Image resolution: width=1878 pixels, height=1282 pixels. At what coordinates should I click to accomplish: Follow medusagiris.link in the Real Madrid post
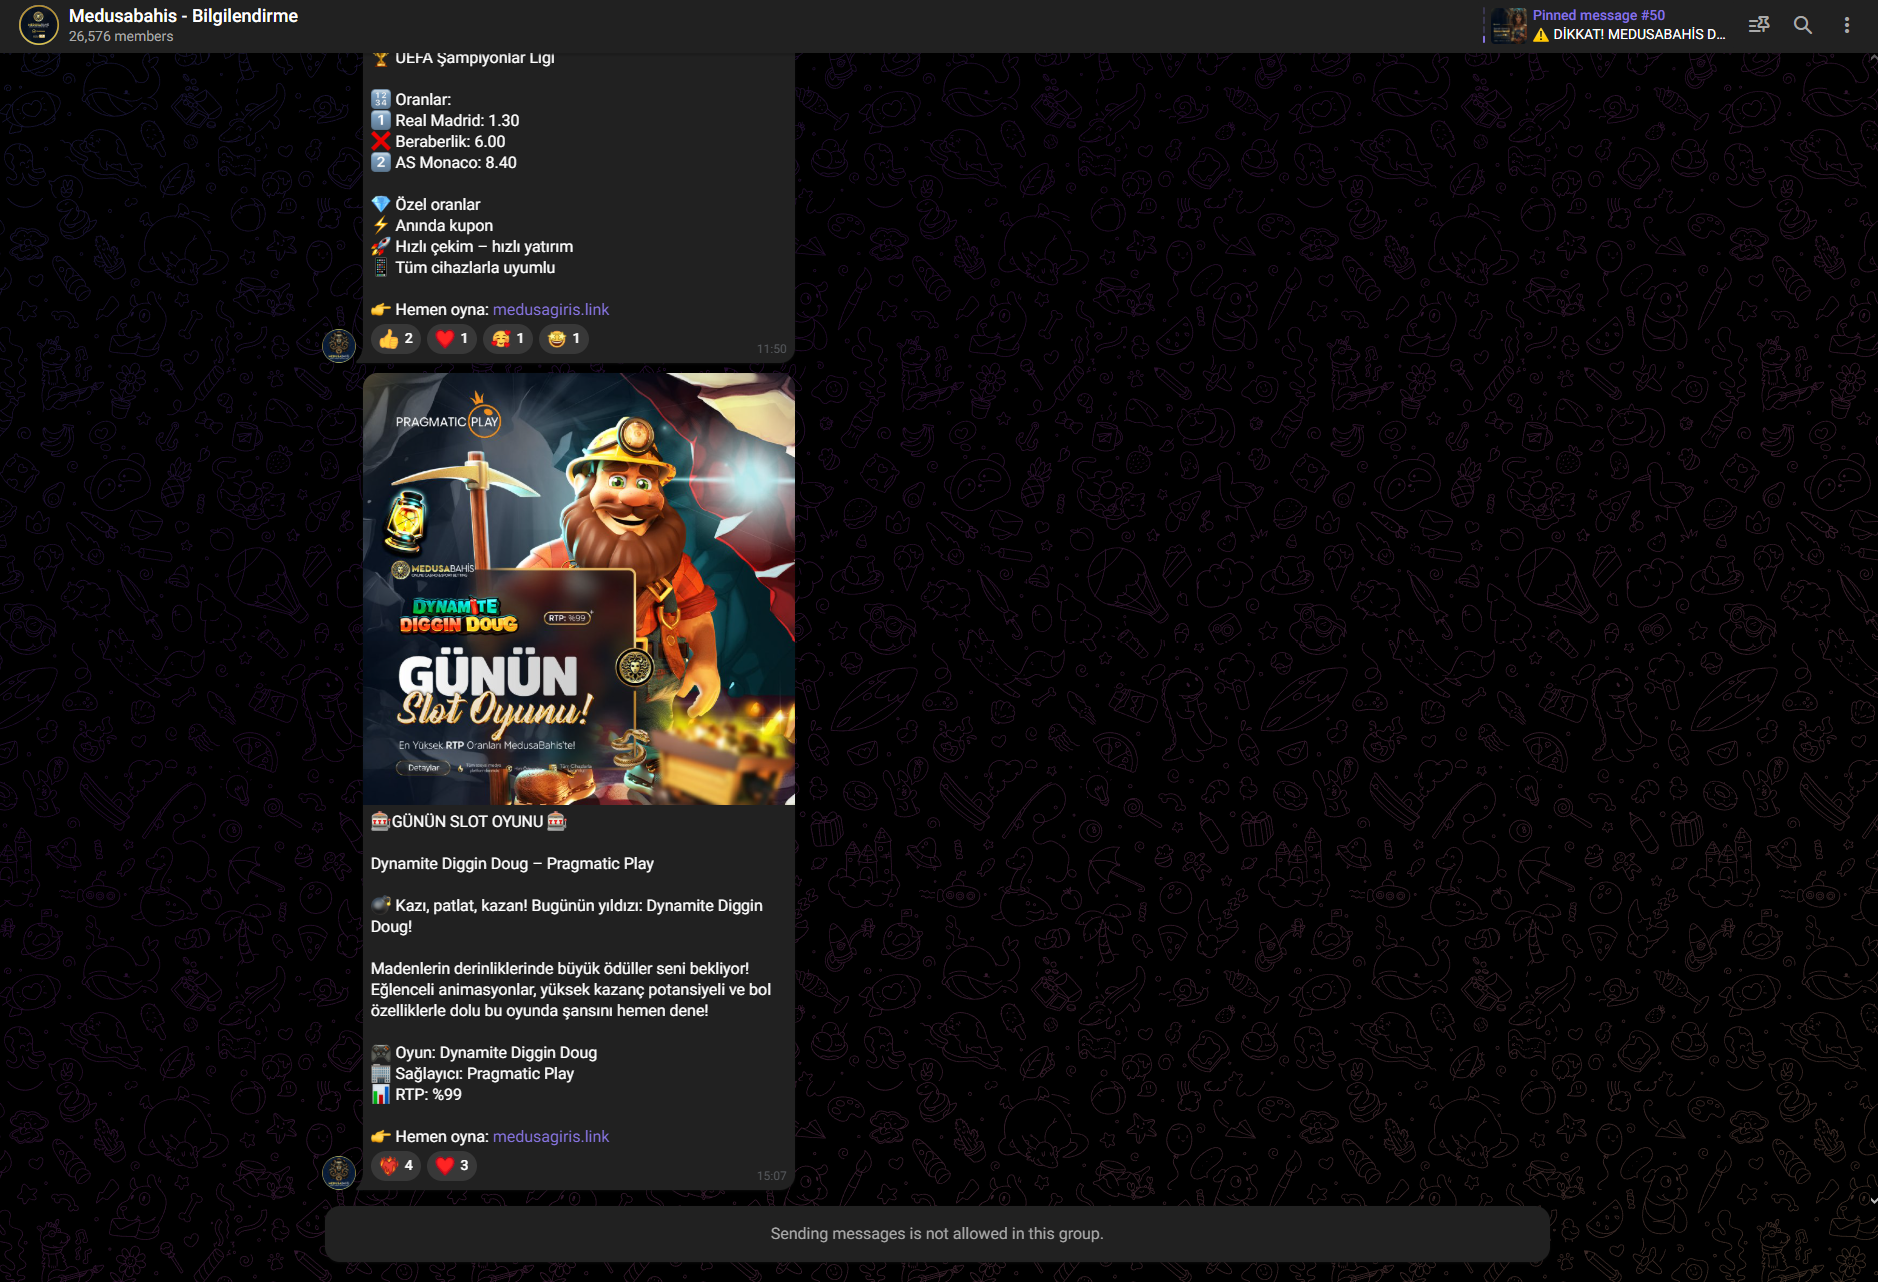pos(551,310)
